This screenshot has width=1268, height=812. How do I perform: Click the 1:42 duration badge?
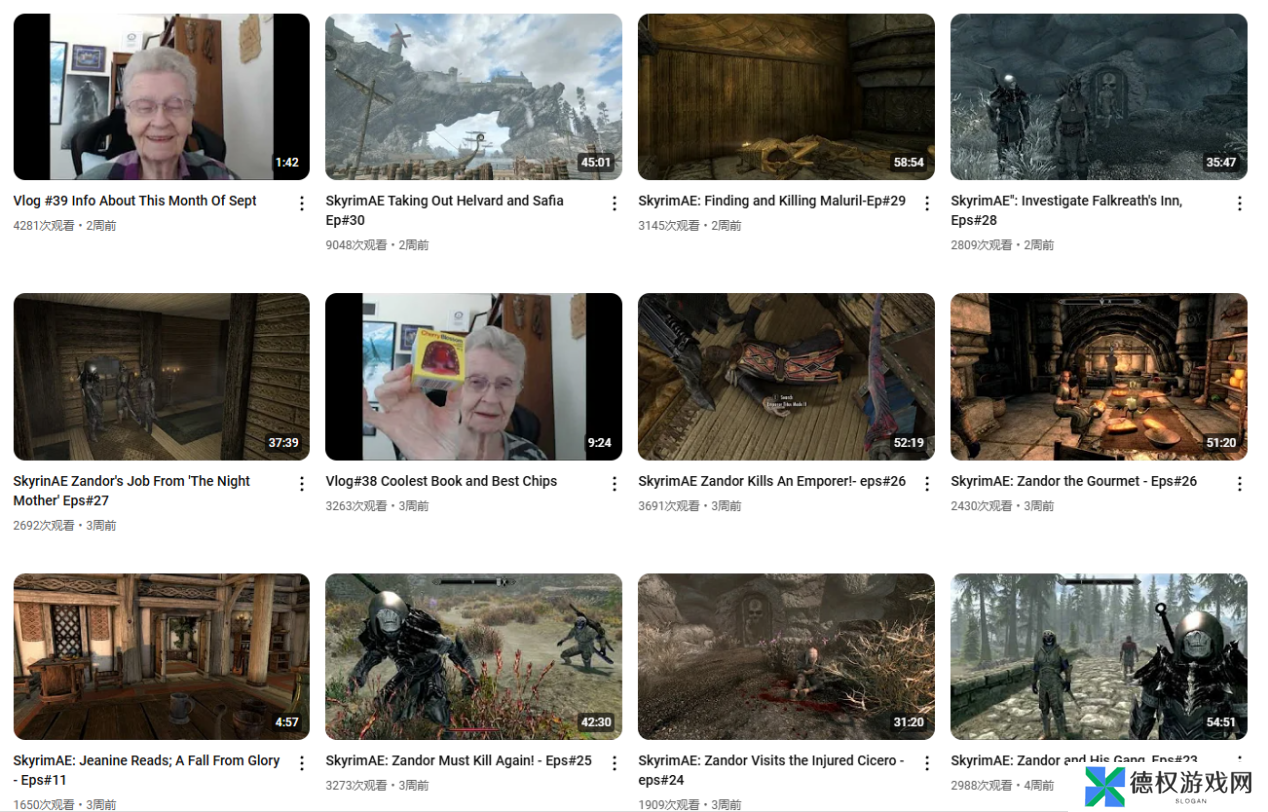tap(287, 162)
